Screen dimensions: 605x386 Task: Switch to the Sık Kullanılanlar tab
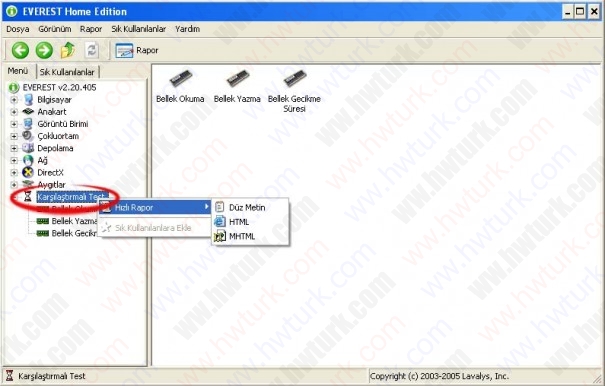[68, 72]
